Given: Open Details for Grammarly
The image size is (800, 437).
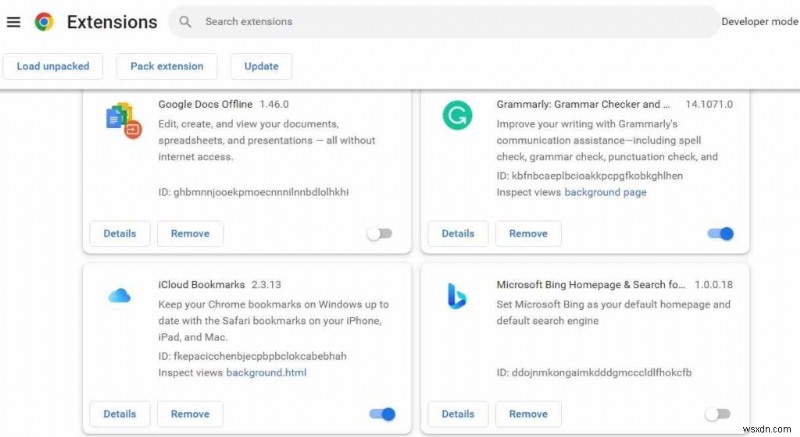Looking at the screenshot, I should click(x=458, y=234).
